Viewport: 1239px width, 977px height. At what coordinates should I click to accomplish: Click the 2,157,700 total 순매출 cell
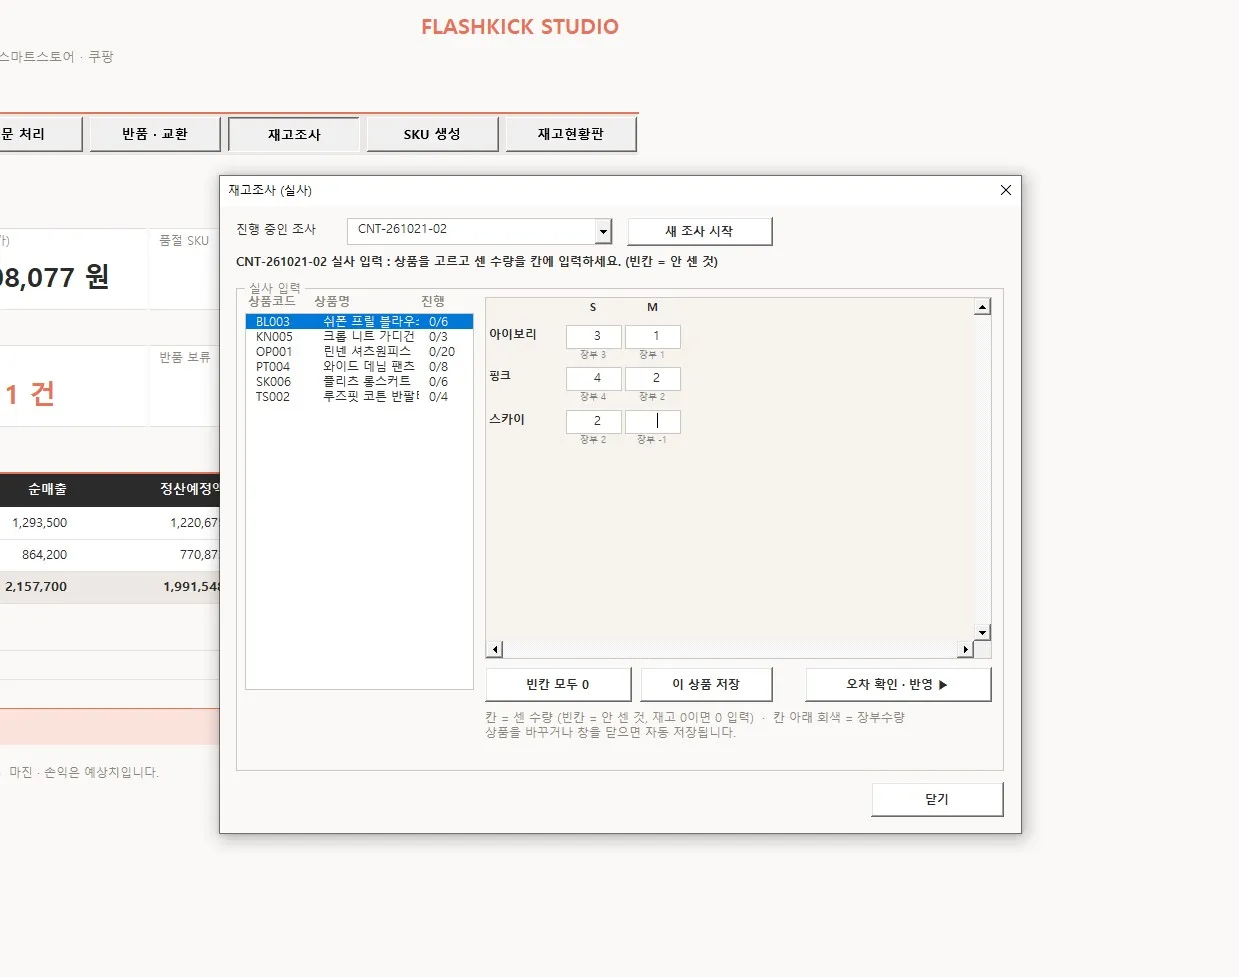click(x=36, y=587)
